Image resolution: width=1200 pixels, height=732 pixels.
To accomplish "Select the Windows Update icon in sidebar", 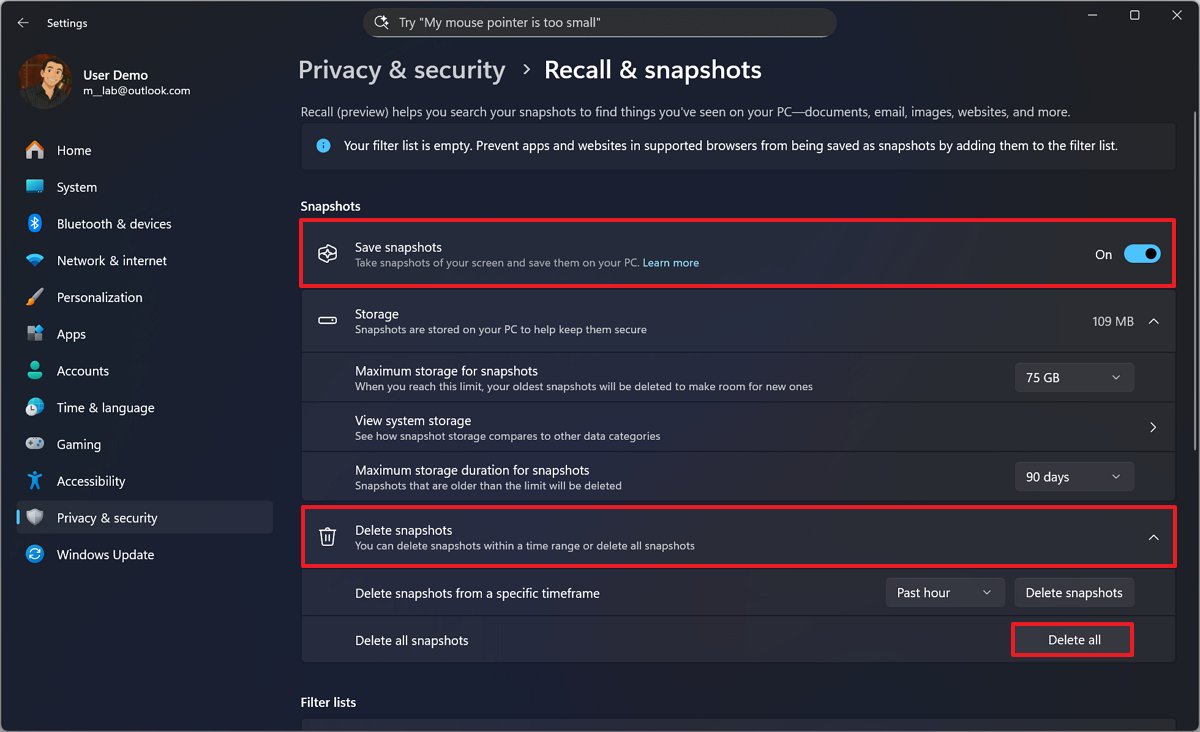I will click(34, 554).
